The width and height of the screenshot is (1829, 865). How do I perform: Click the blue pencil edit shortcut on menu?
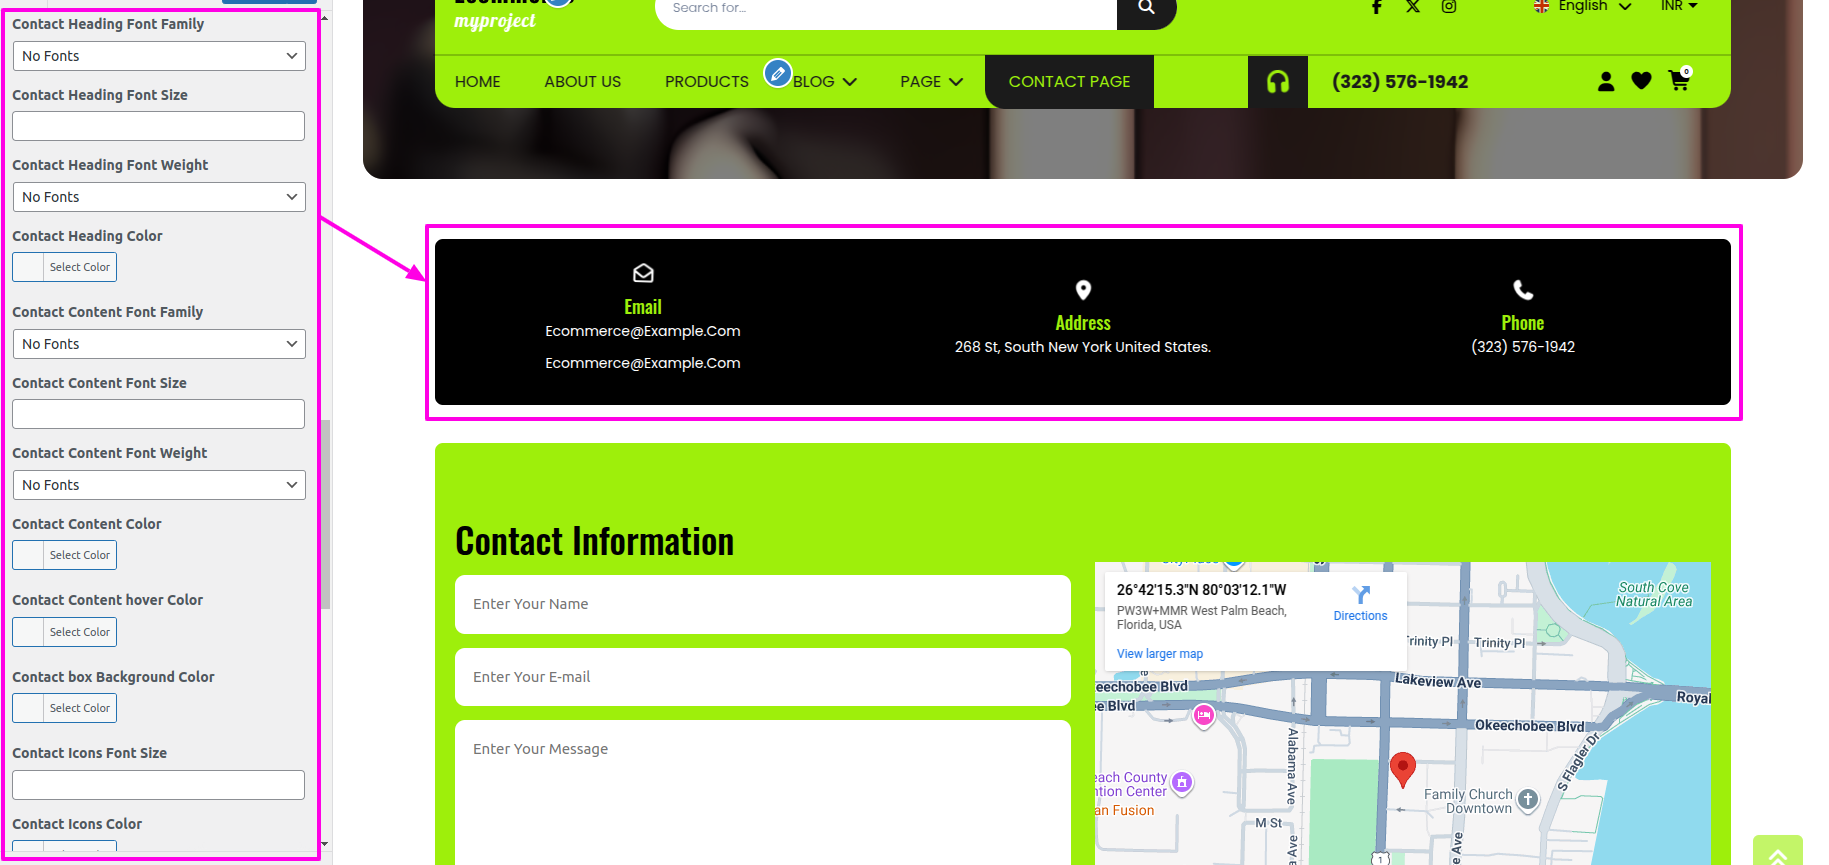point(777,73)
